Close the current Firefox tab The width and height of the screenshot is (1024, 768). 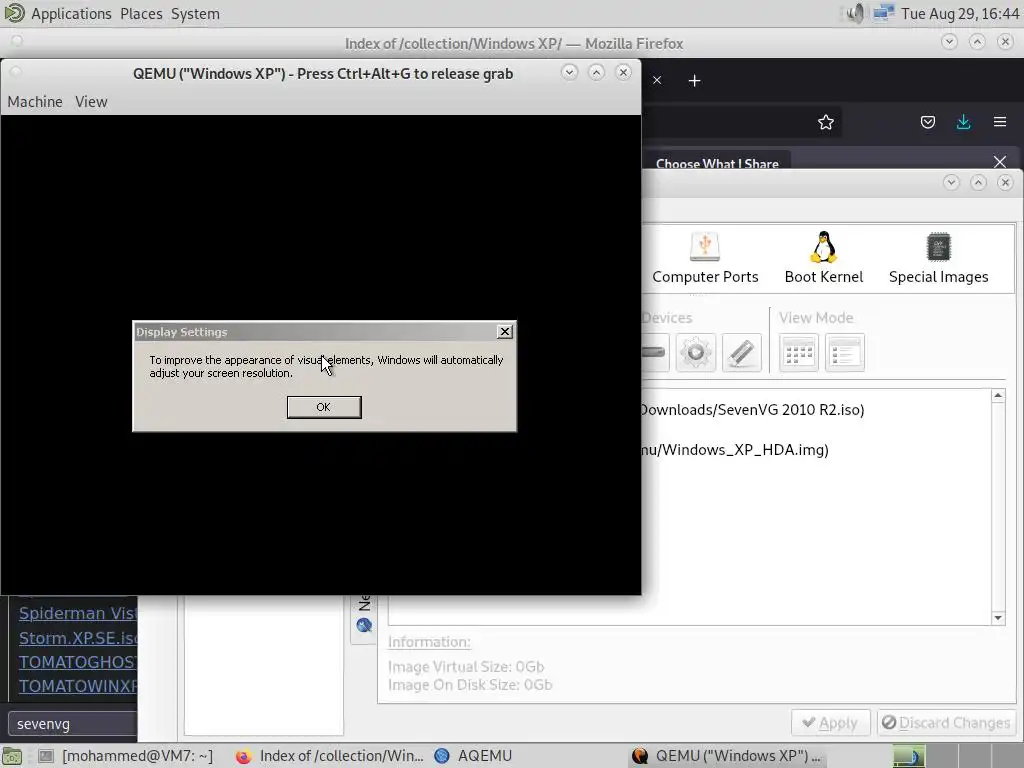[x=657, y=80]
